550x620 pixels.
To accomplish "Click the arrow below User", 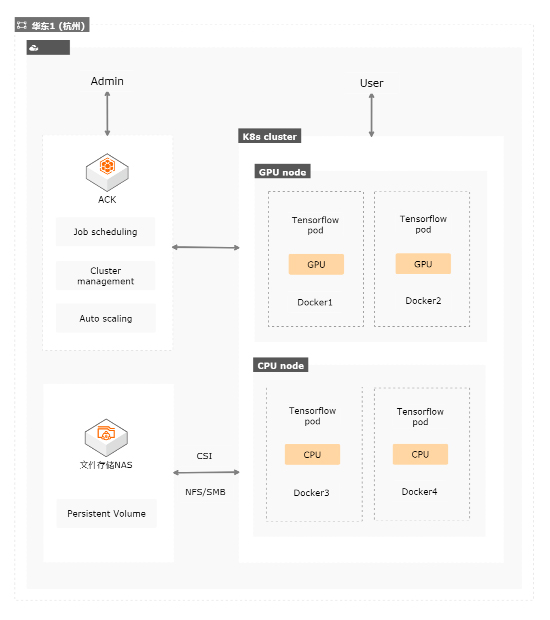I will pos(371,115).
